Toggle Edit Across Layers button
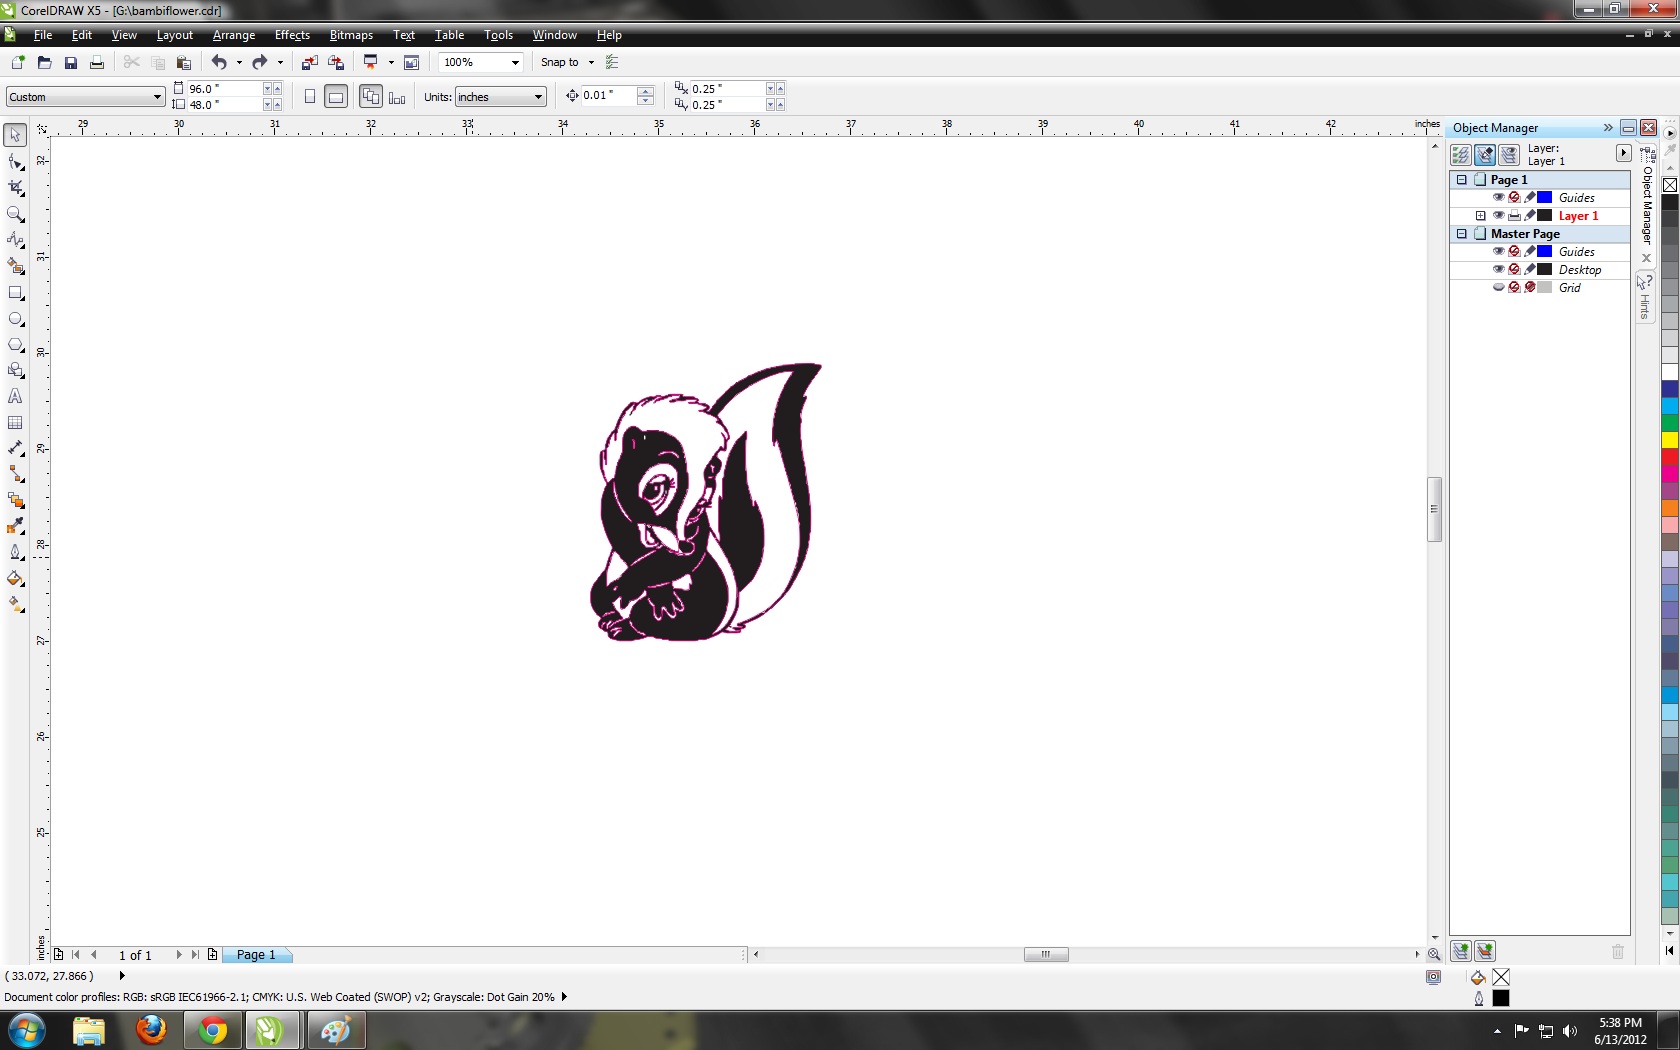Viewport: 1680px width, 1050px height. pyautogui.click(x=1484, y=155)
